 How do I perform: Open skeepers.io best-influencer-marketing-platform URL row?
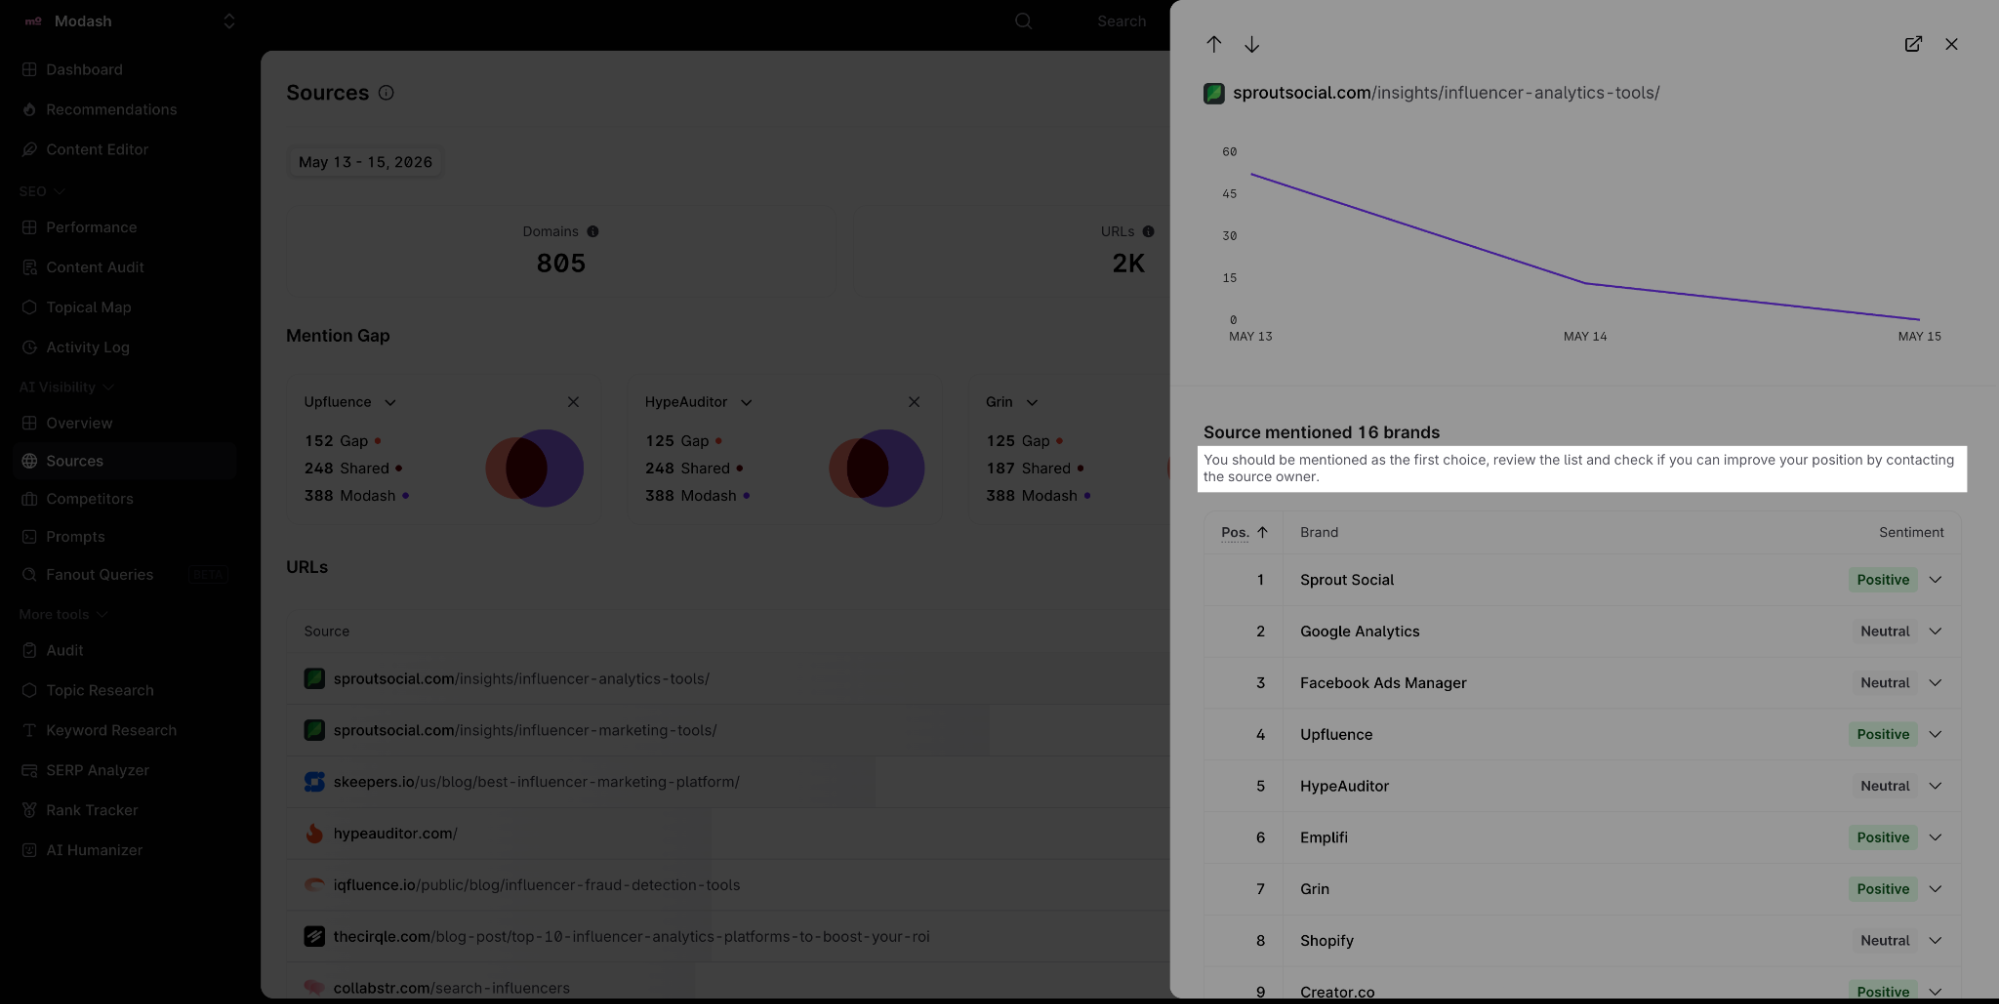point(728,782)
